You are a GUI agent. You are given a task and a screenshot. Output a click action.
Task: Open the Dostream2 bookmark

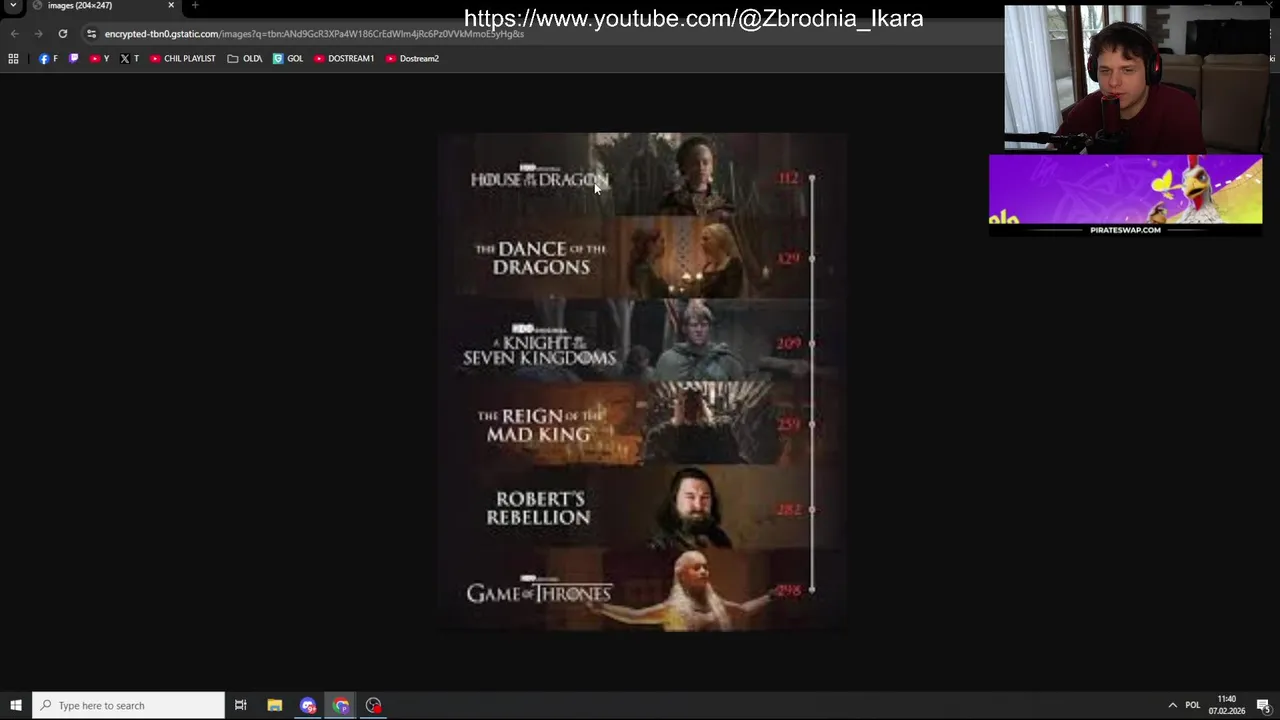click(x=412, y=58)
